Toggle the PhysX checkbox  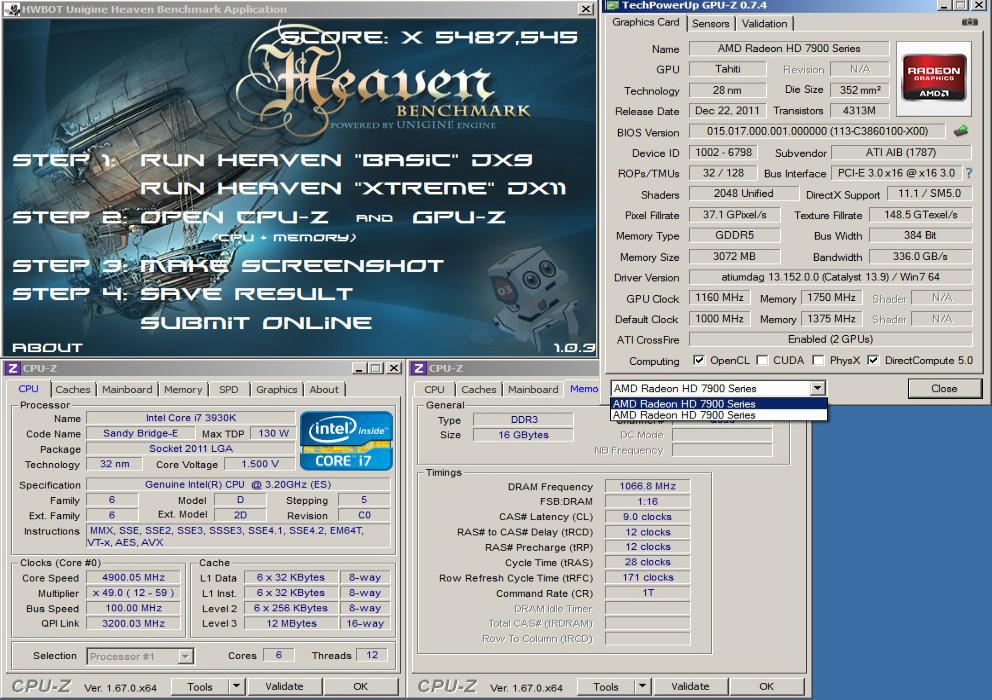coord(818,360)
